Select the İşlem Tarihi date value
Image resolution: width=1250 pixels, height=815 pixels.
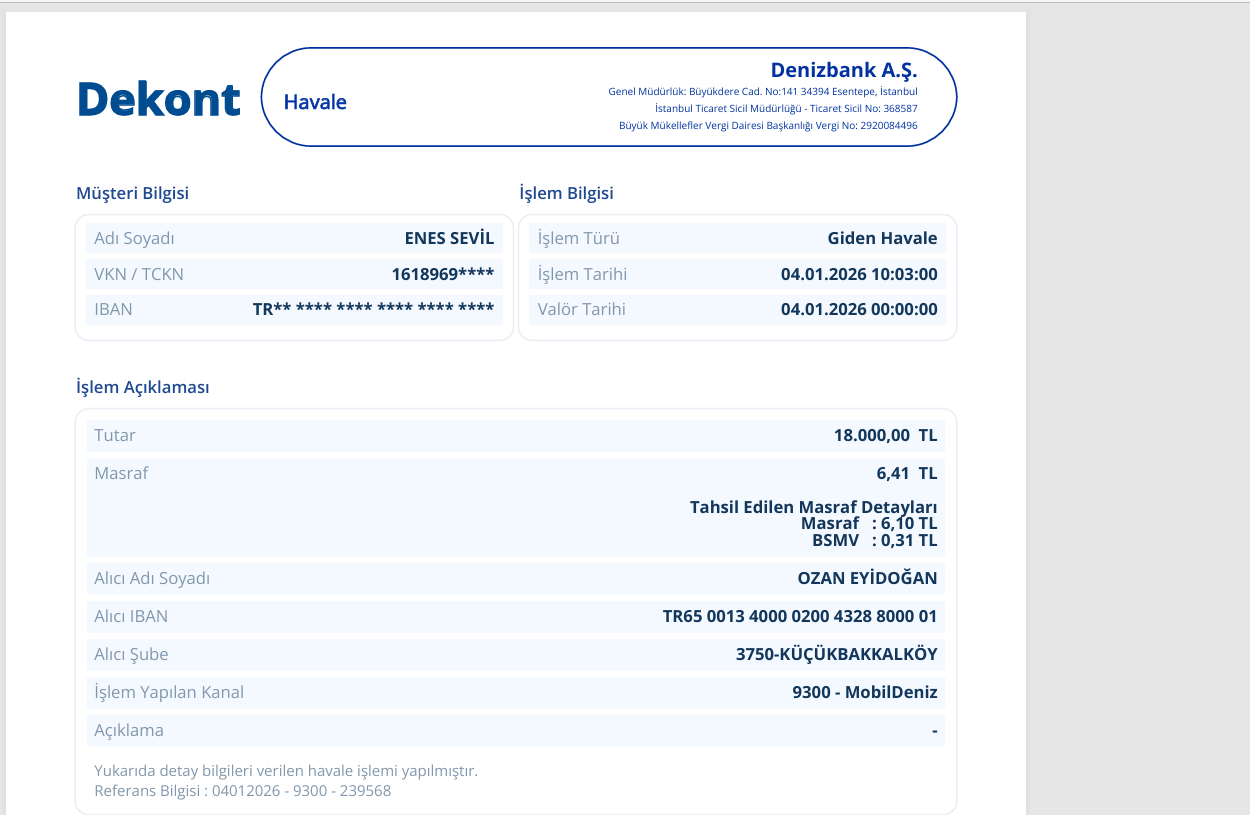[859, 274]
